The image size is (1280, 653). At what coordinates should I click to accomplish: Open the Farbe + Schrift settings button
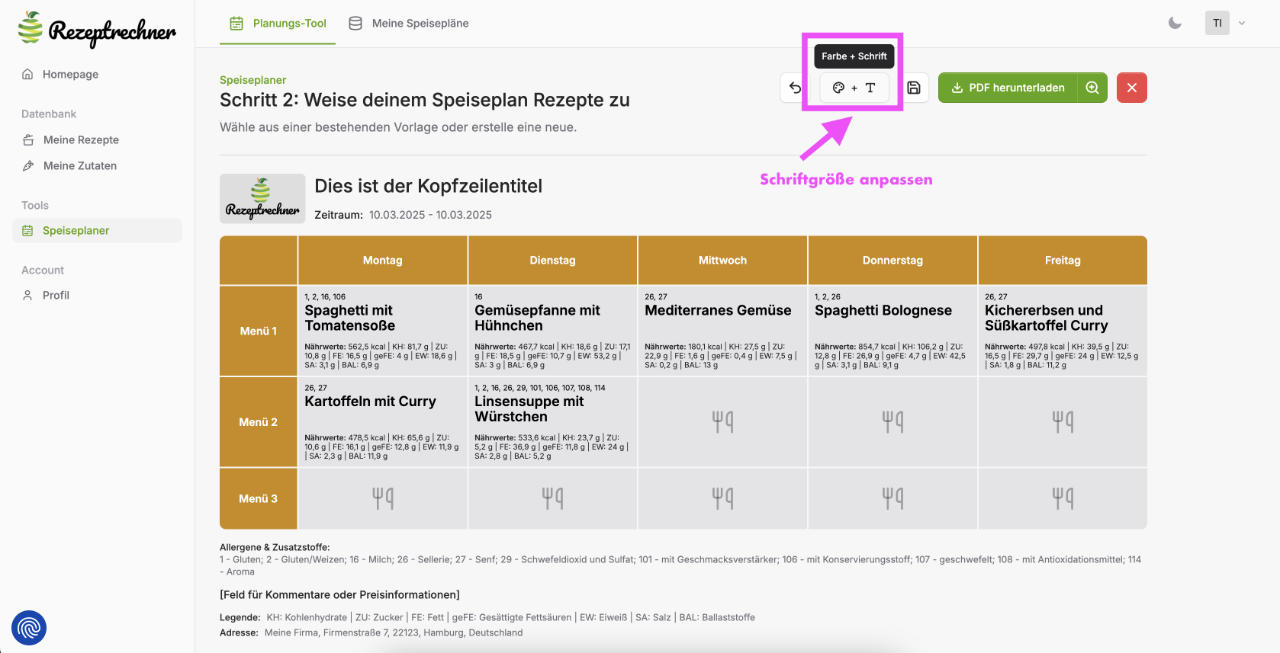(854, 88)
